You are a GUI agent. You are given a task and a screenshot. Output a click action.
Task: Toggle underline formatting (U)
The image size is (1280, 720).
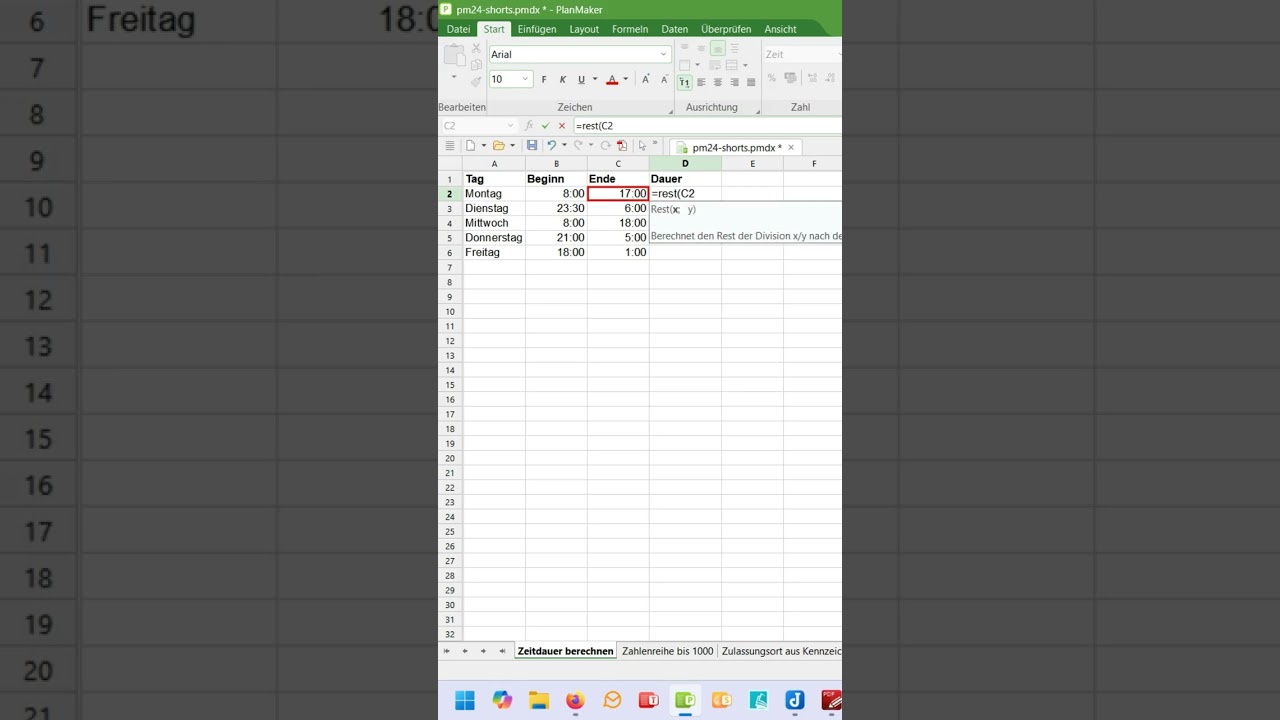pyautogui.click(x=581, y=79)
